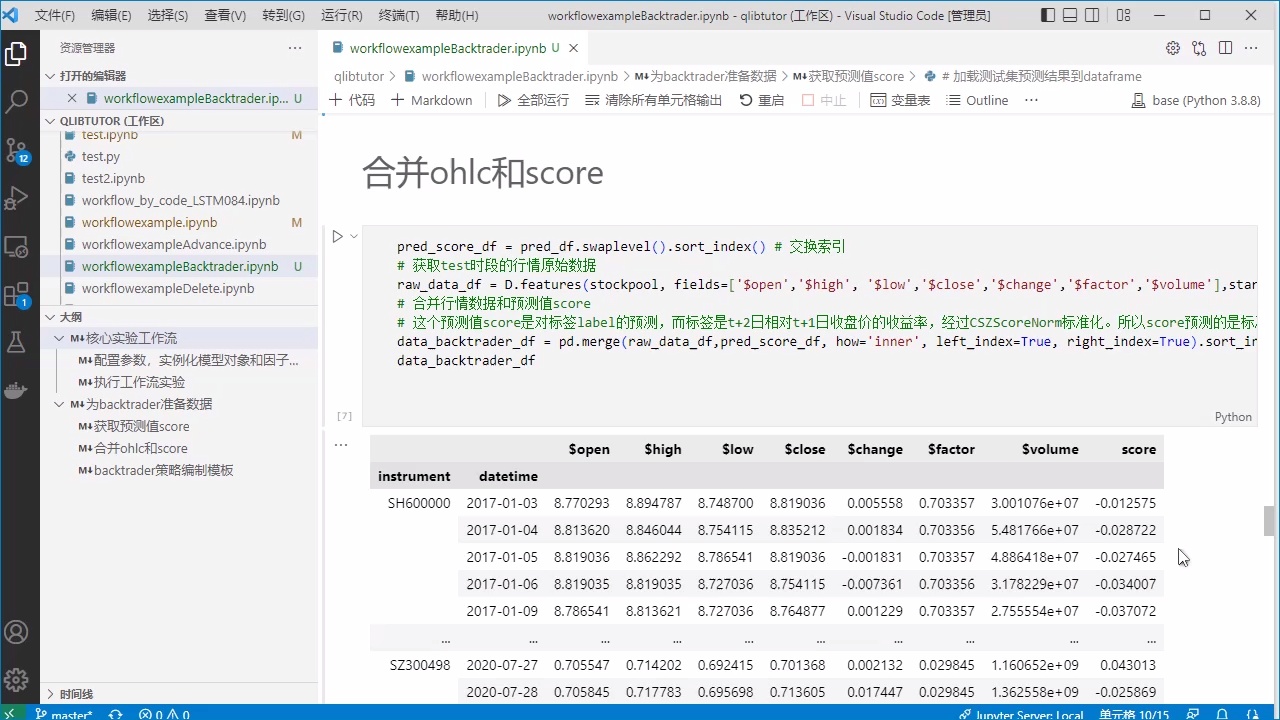Image resolution: width=1280 pixels, height=720 pixels.
Task: Run the notebook cell with play icon
Action: pyautogui.click(x=337, y=237)
